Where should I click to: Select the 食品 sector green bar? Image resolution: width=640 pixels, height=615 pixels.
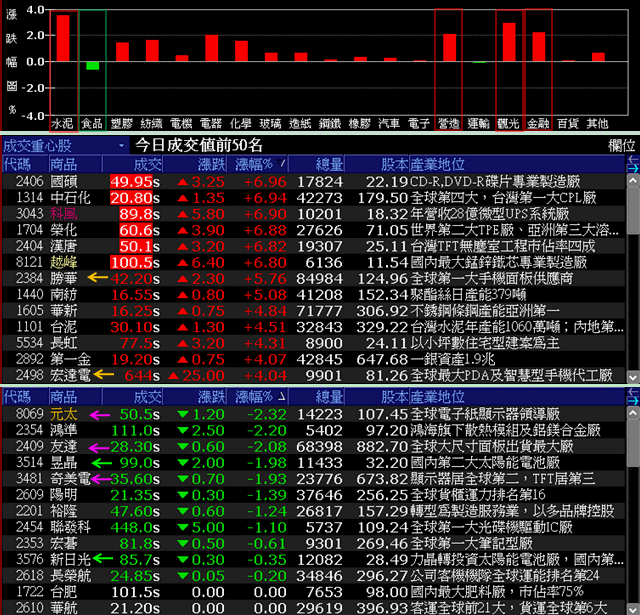point(93,66)
